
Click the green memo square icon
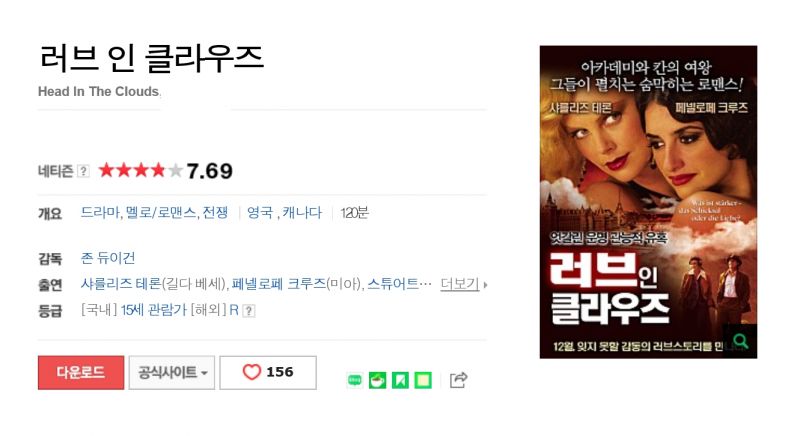coord(423,380)
